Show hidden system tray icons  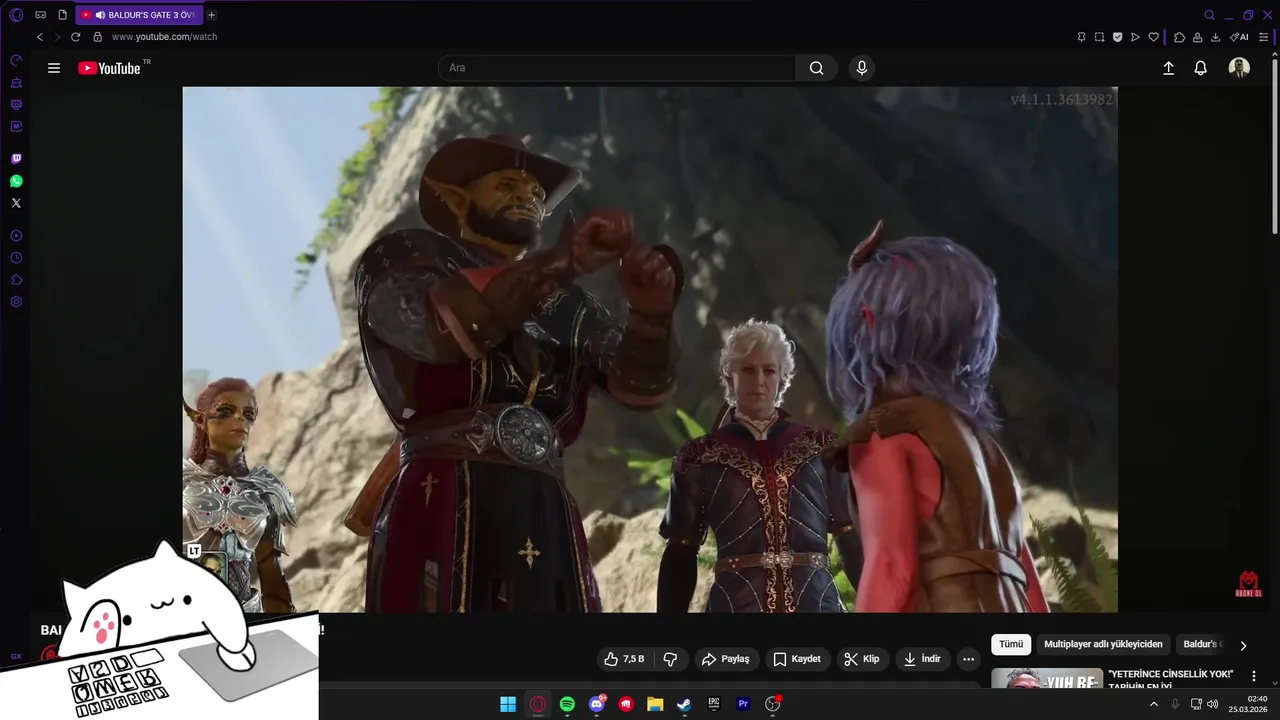(x=1153, y=704)
